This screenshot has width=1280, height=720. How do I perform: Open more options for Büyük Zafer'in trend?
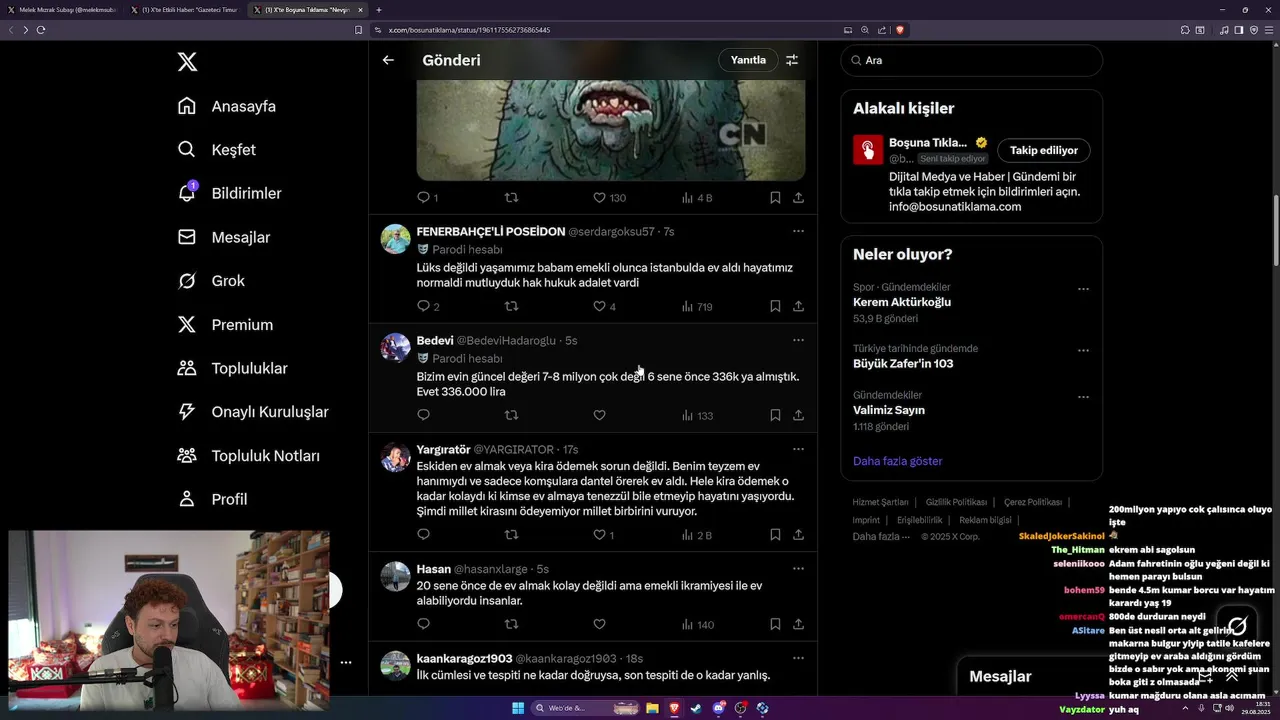[1083, 351]
